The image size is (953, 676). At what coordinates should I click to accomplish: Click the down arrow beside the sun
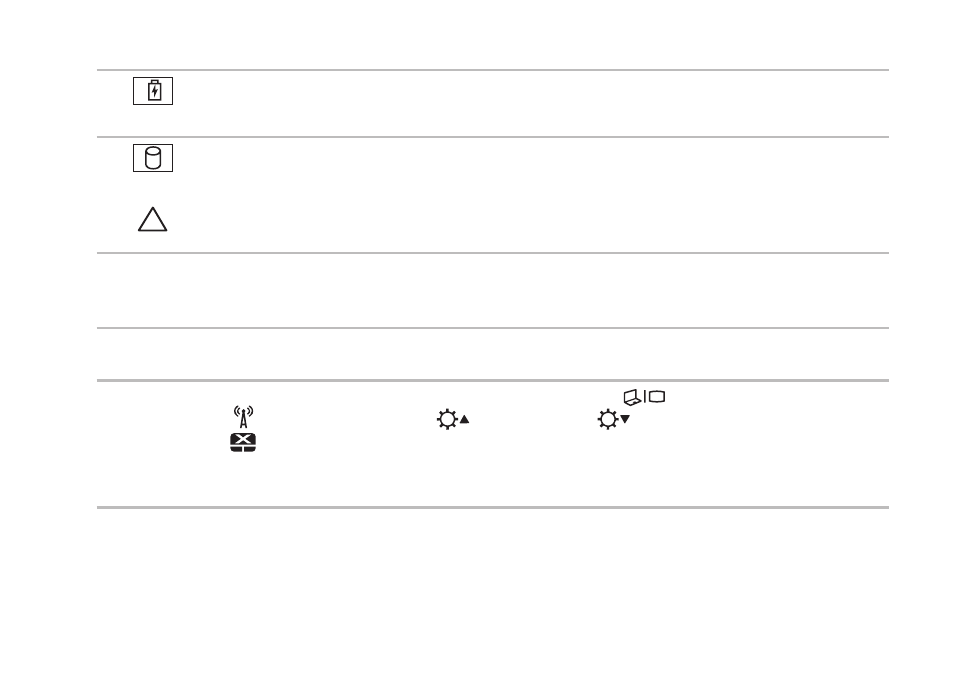tap(625, 419)
